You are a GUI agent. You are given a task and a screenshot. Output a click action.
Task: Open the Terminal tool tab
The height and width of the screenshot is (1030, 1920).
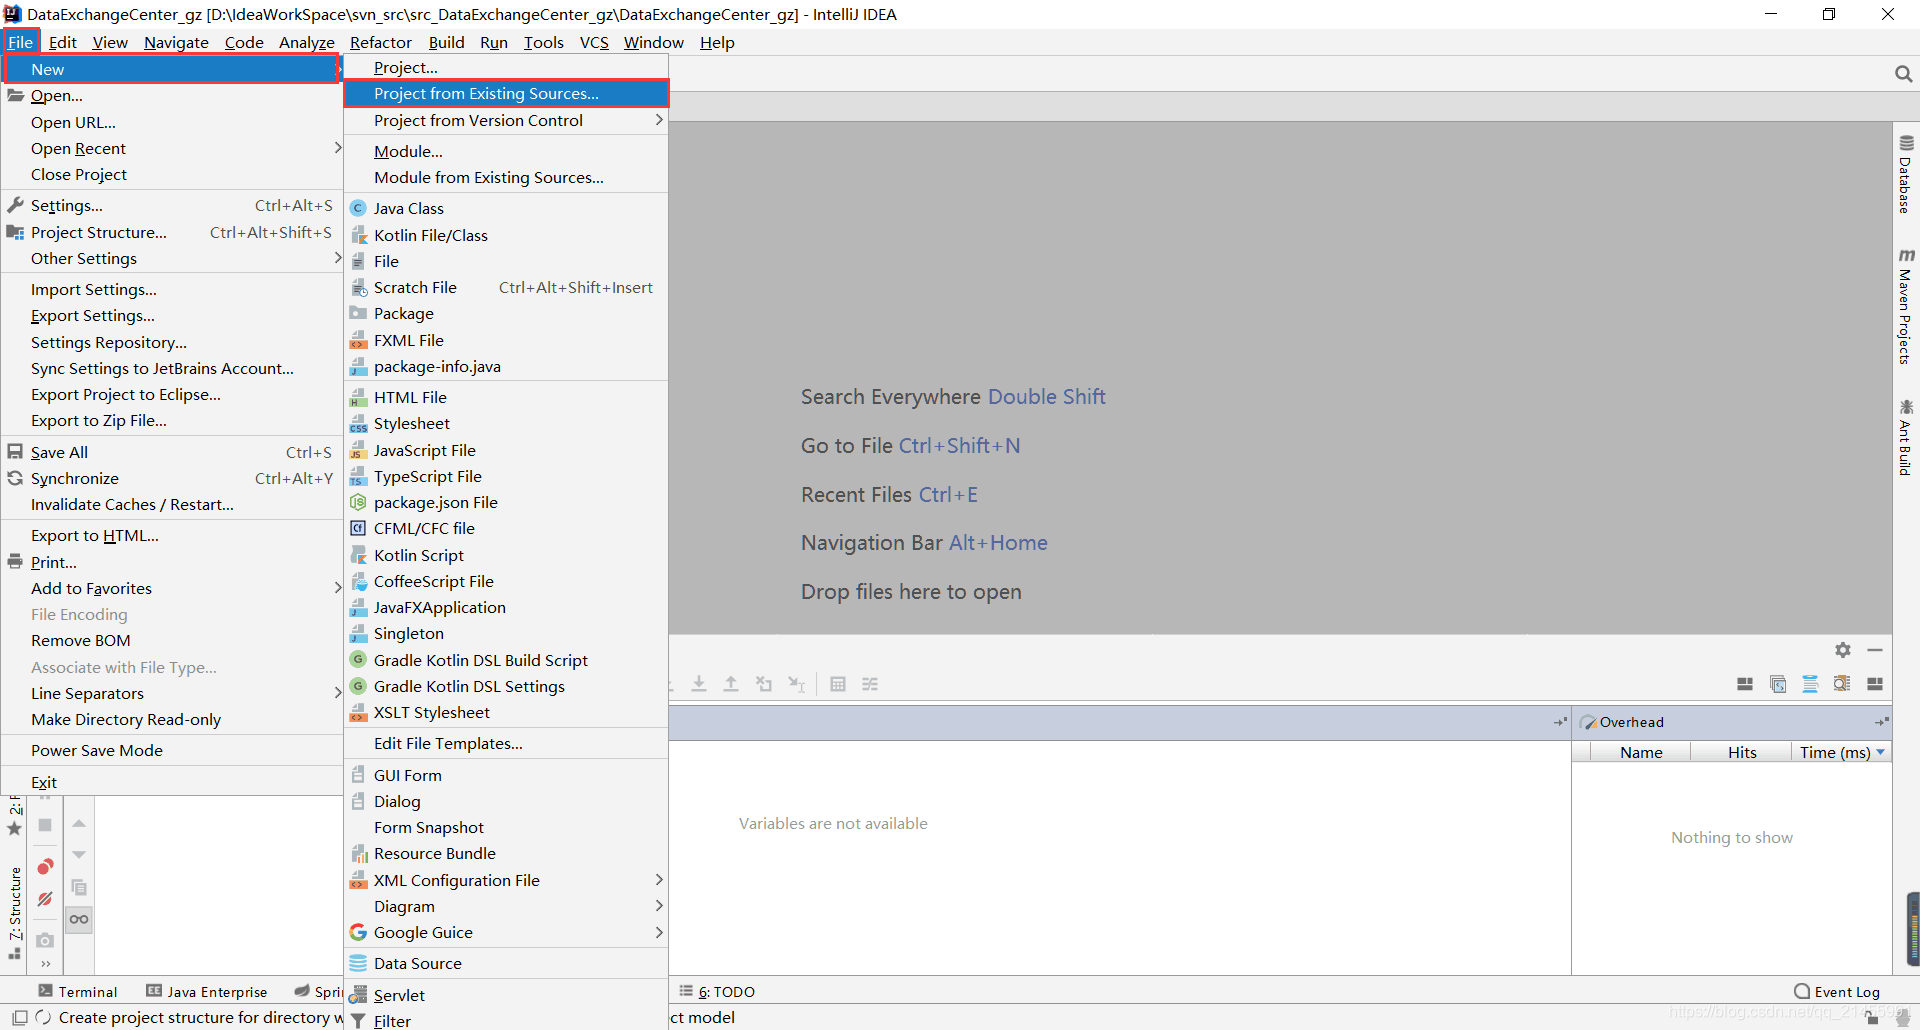(78, 991)
